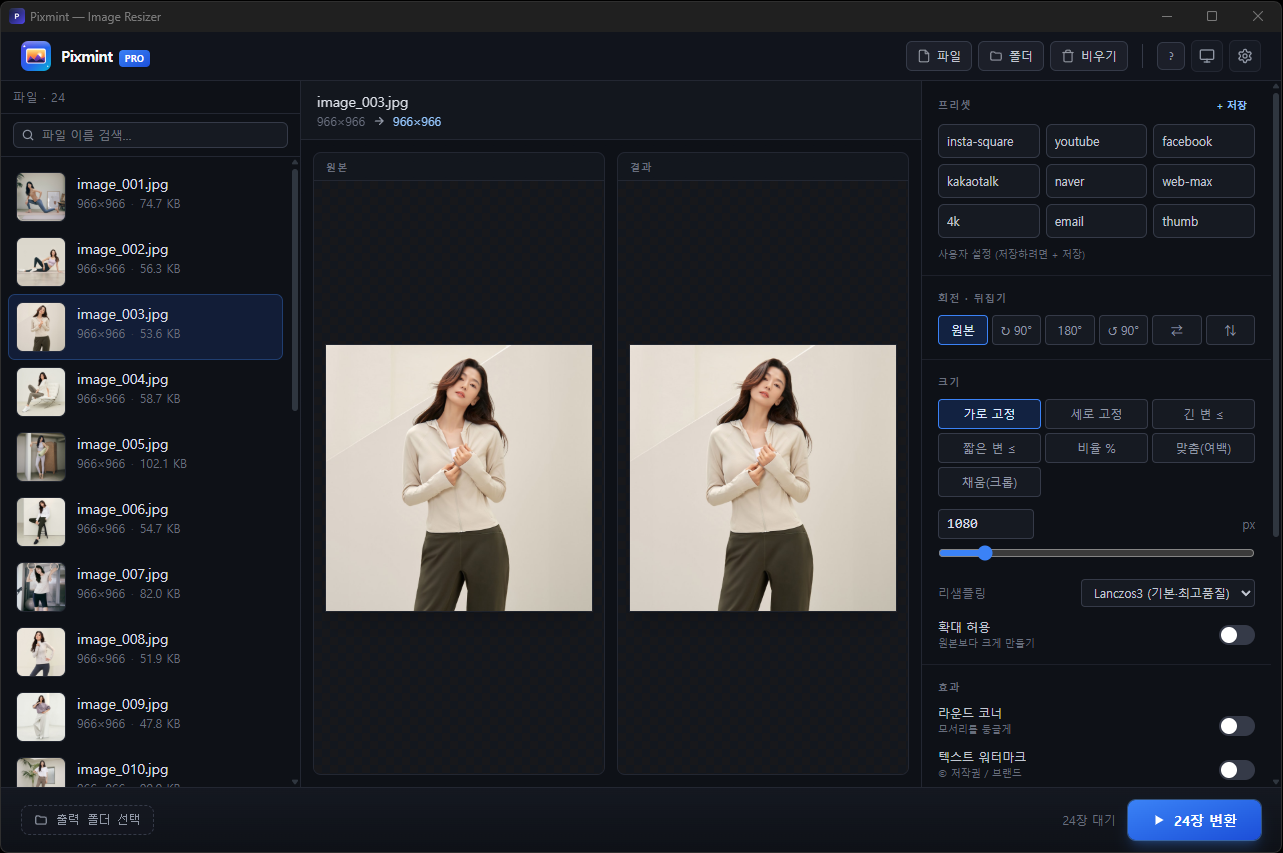Click the Pixmint app logo icon
This screenshot has height=853, width=1283.
(36, 56)
